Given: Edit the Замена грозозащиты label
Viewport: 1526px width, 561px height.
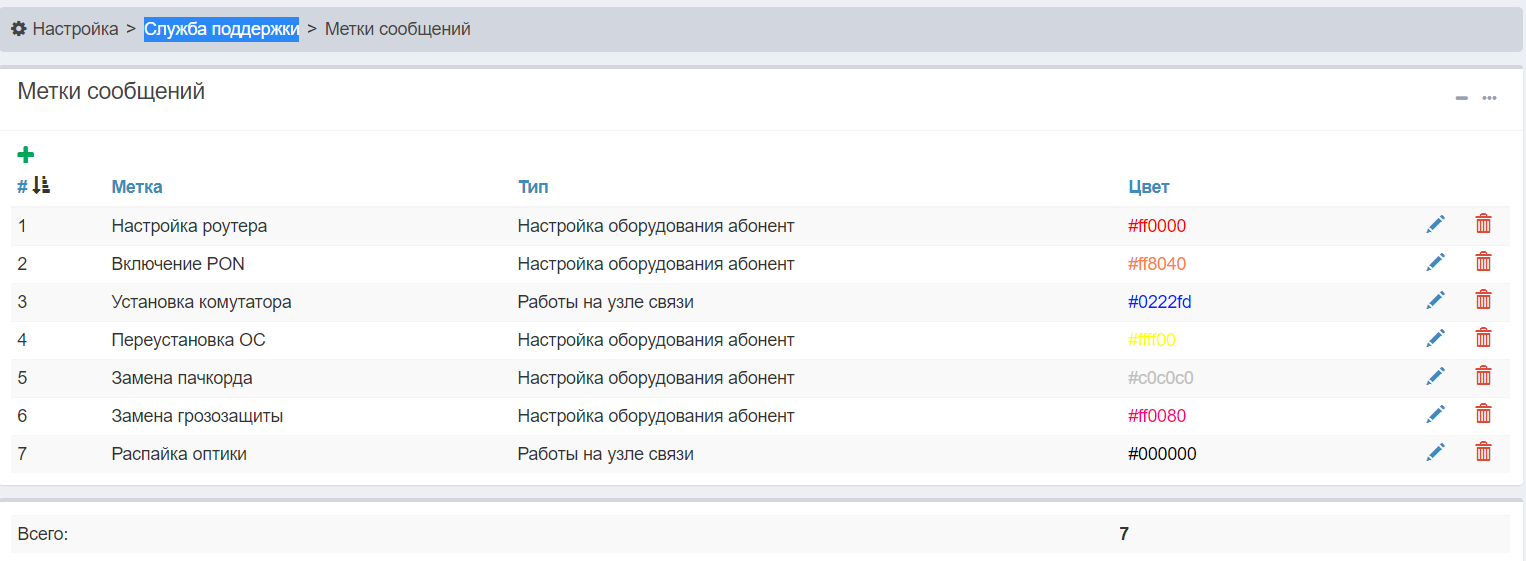Looking at the screenshot, I should 1435,415.
